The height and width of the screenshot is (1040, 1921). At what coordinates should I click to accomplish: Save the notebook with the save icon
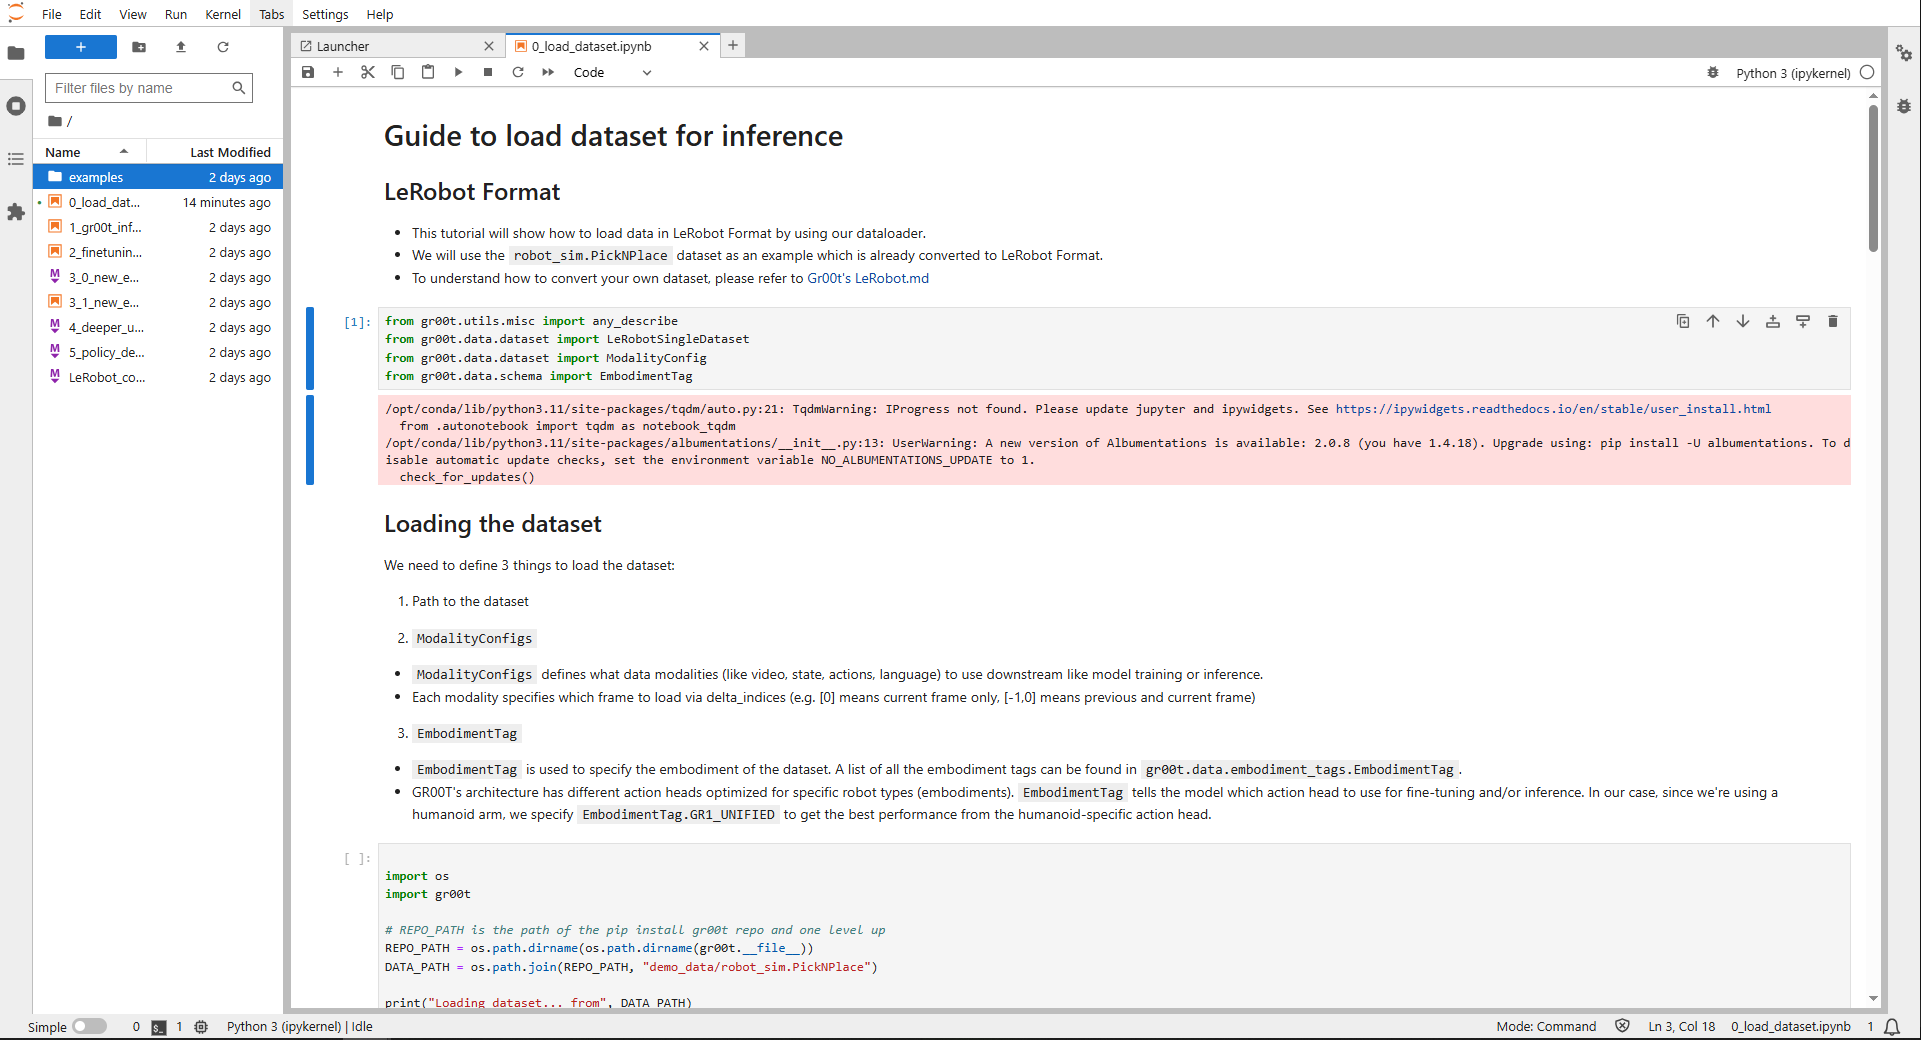point(308,72)
